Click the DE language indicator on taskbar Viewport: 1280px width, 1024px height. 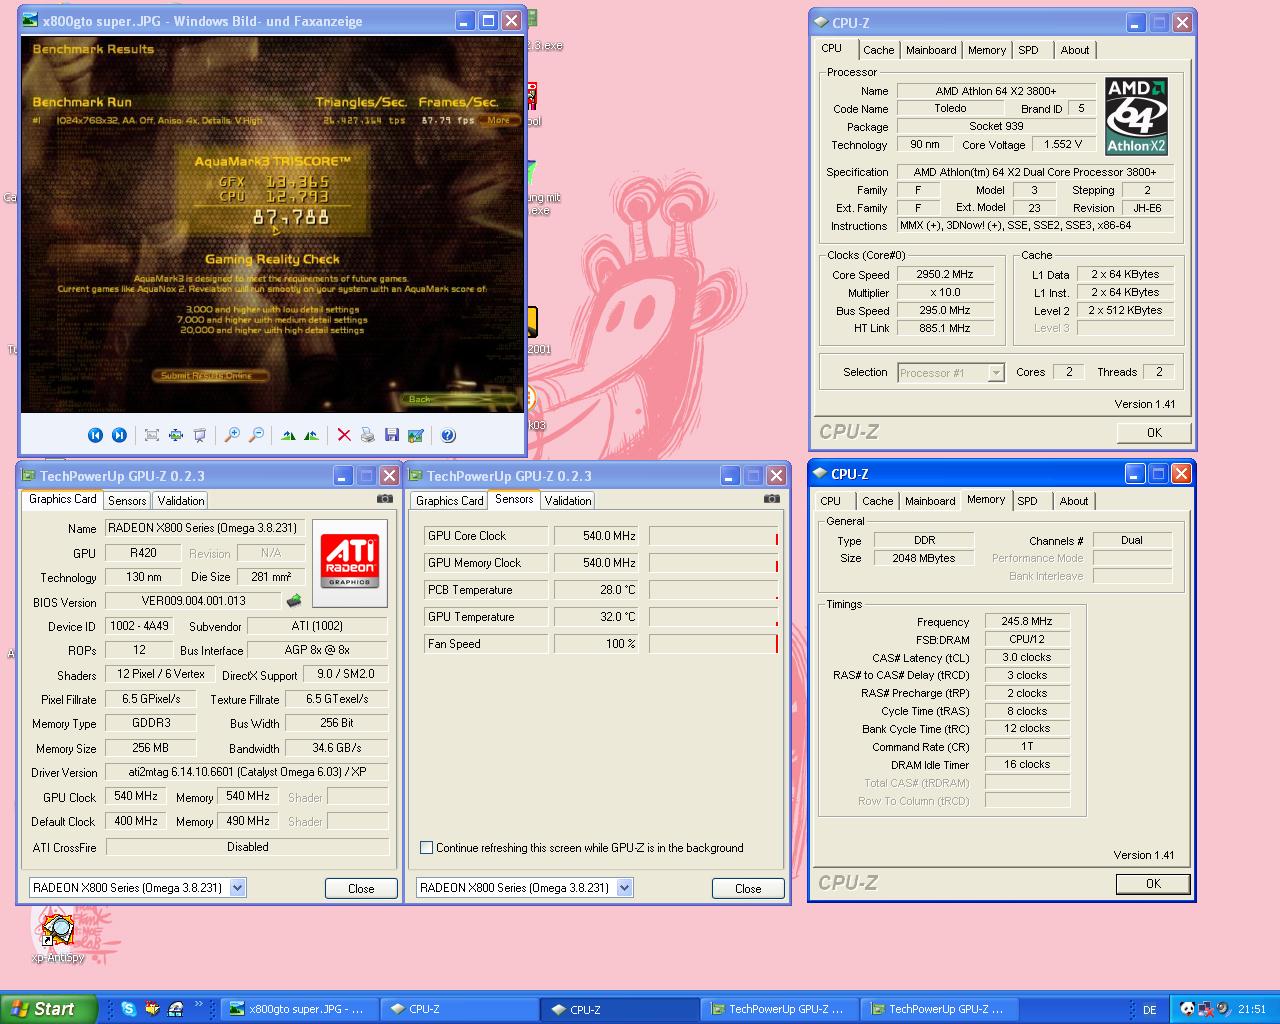click(1150, 1010)
